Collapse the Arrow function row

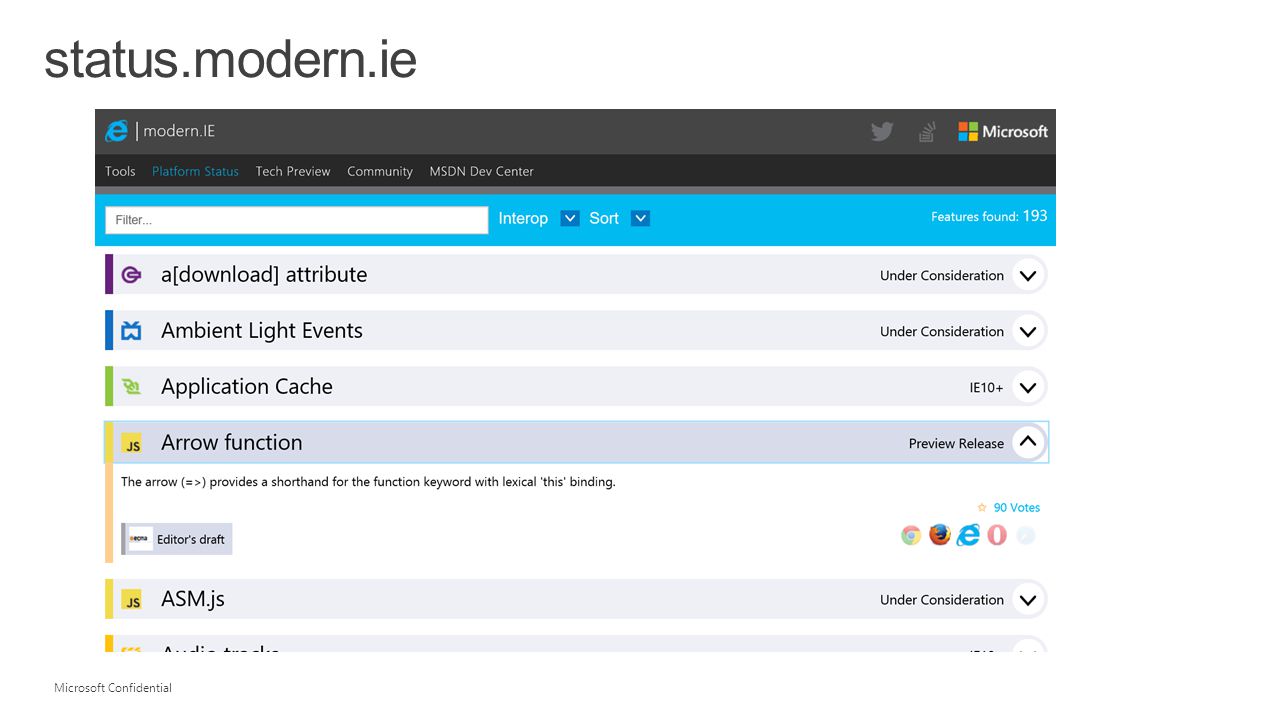tap(1028, 442)
